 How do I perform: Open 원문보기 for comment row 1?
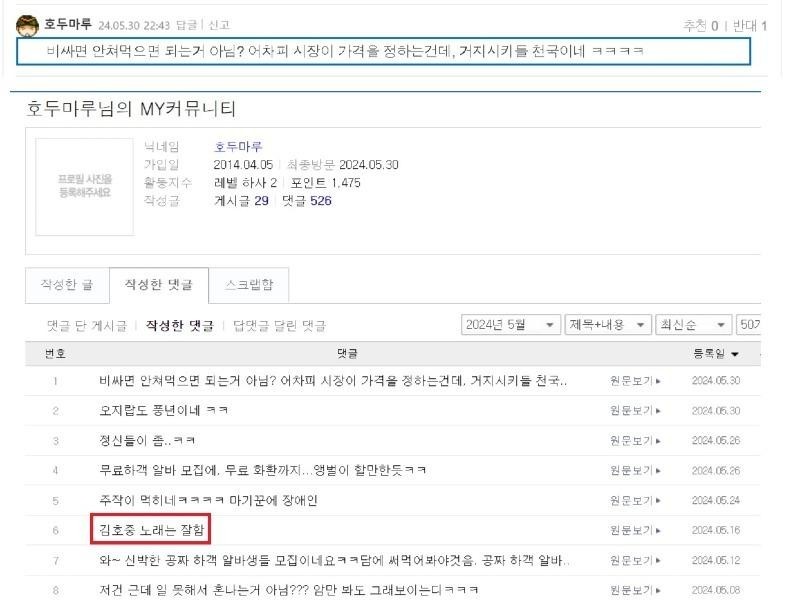(635, 381)
